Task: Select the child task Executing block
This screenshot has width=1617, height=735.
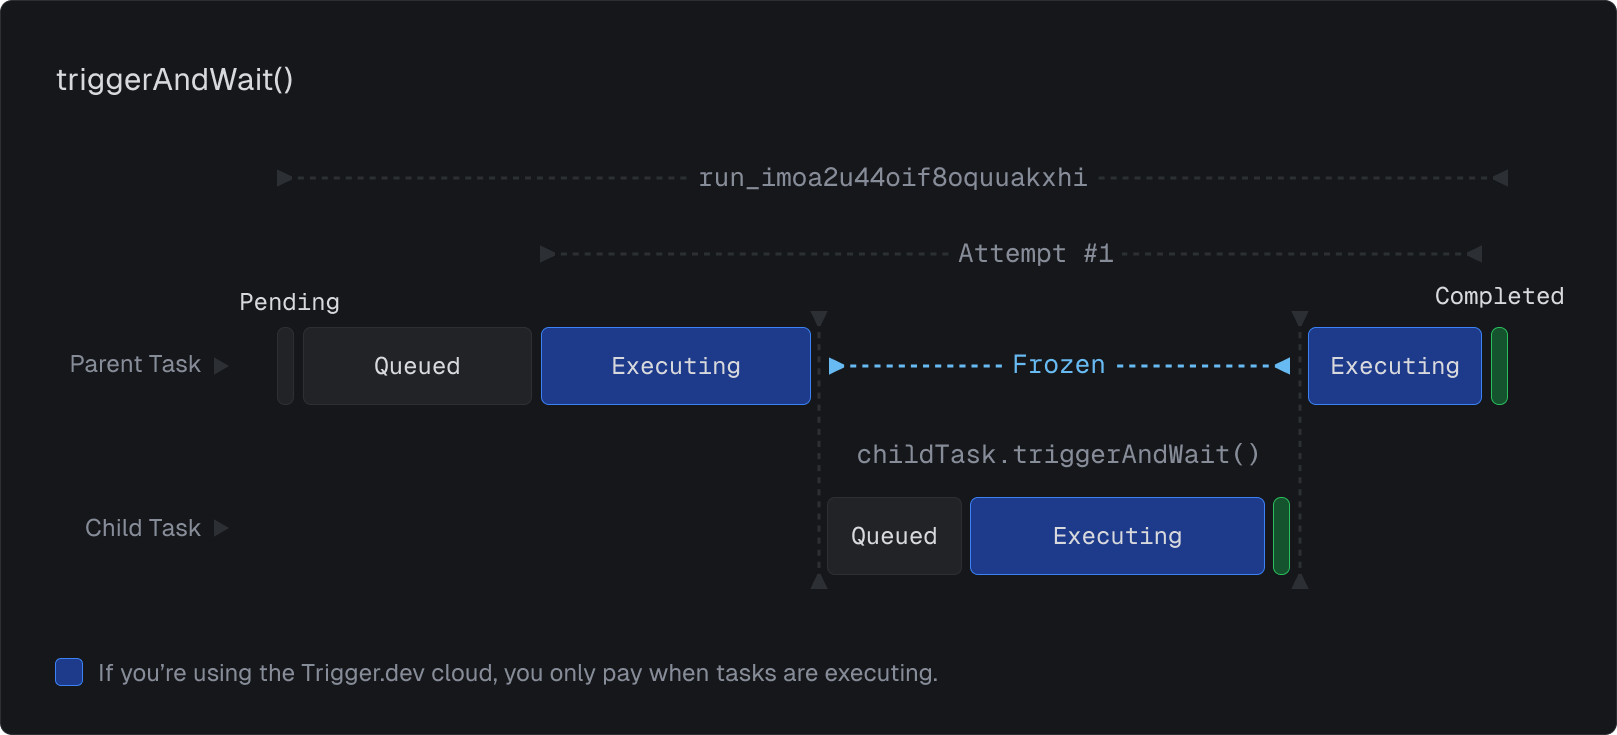Action: click(x=1117, y=536)
